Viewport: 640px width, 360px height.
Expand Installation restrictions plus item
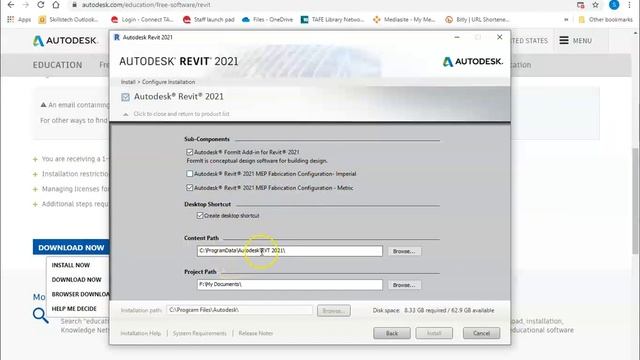[35, 174]
